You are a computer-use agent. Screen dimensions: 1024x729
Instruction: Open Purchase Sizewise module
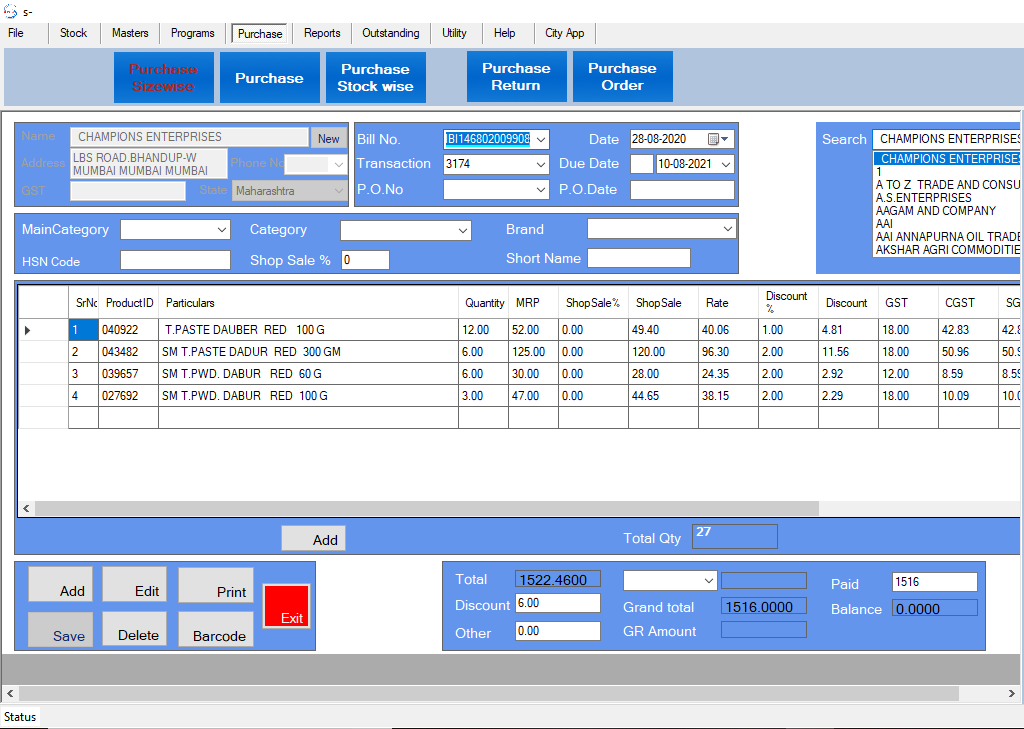tap(163, 77)
